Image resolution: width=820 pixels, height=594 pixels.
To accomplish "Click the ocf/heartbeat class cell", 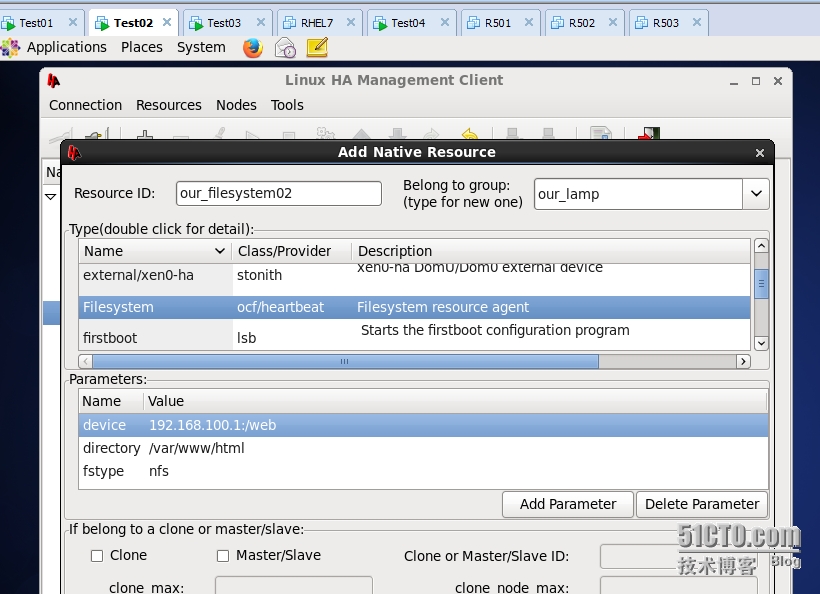I will [x=280, y=307].
